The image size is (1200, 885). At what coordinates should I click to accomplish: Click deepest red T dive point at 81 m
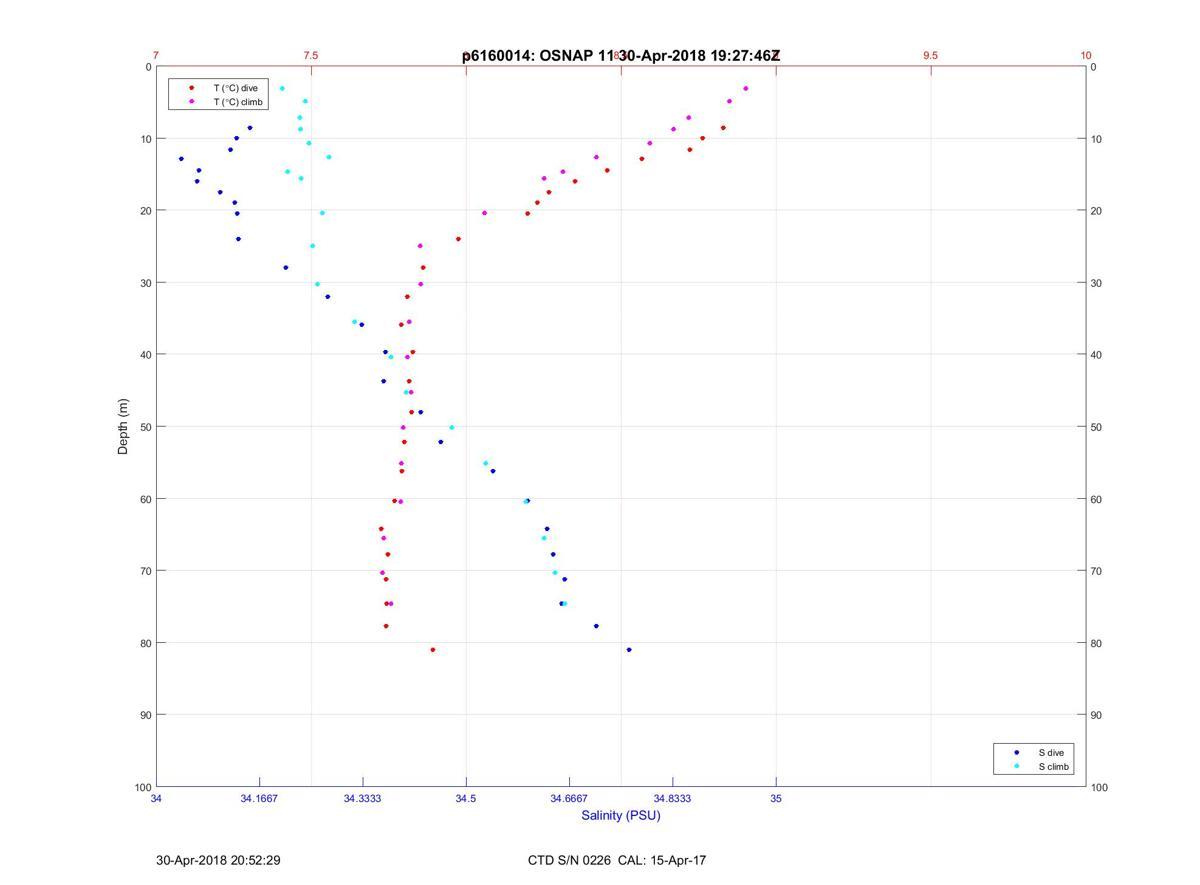[433, 650]
